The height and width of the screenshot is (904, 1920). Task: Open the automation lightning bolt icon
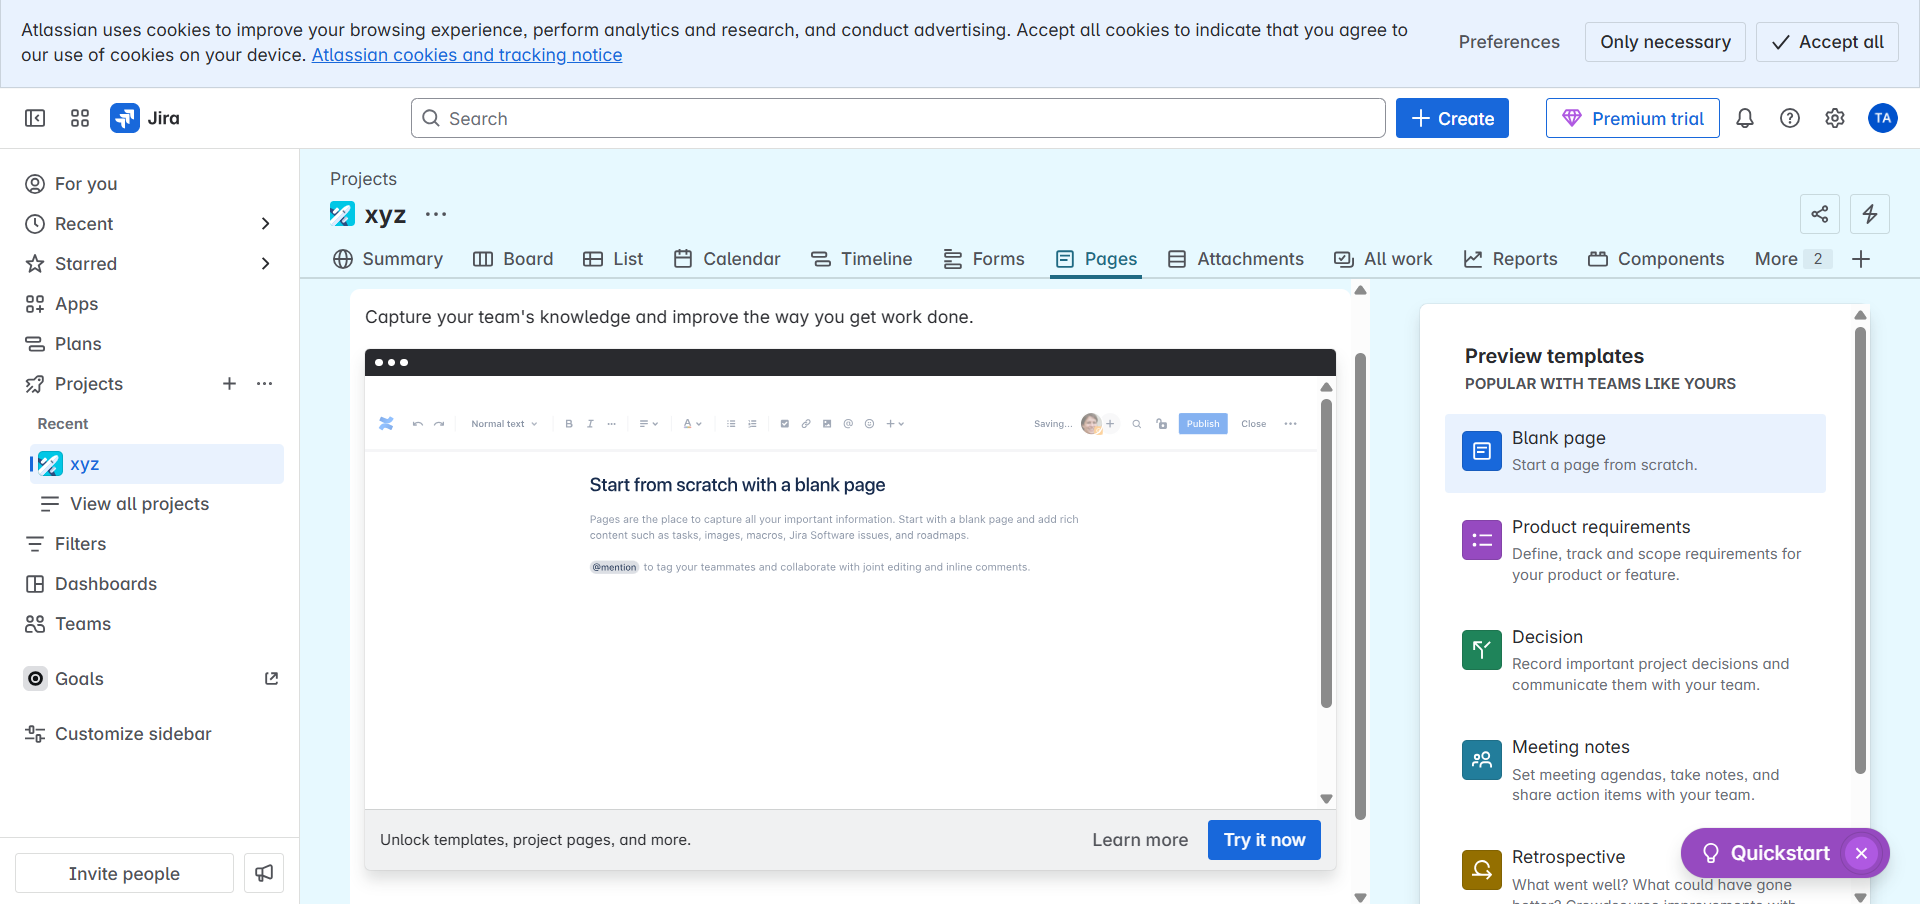pos(1870,214)
